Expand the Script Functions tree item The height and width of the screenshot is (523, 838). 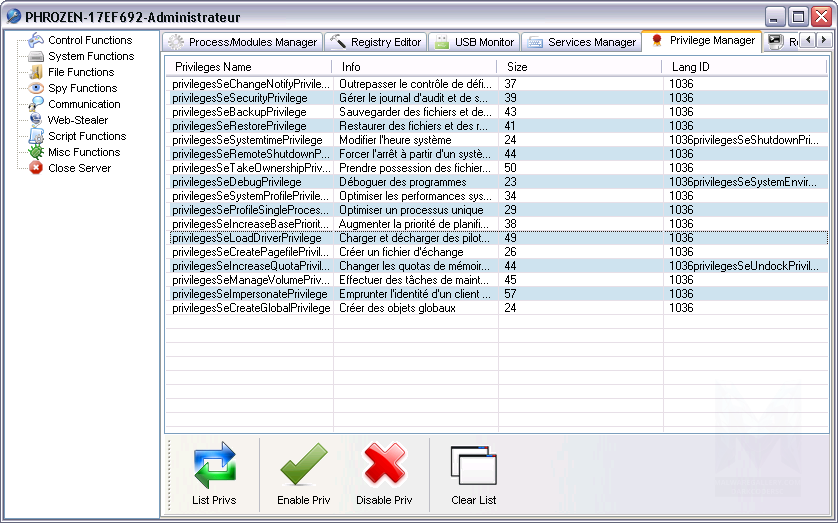87,136
